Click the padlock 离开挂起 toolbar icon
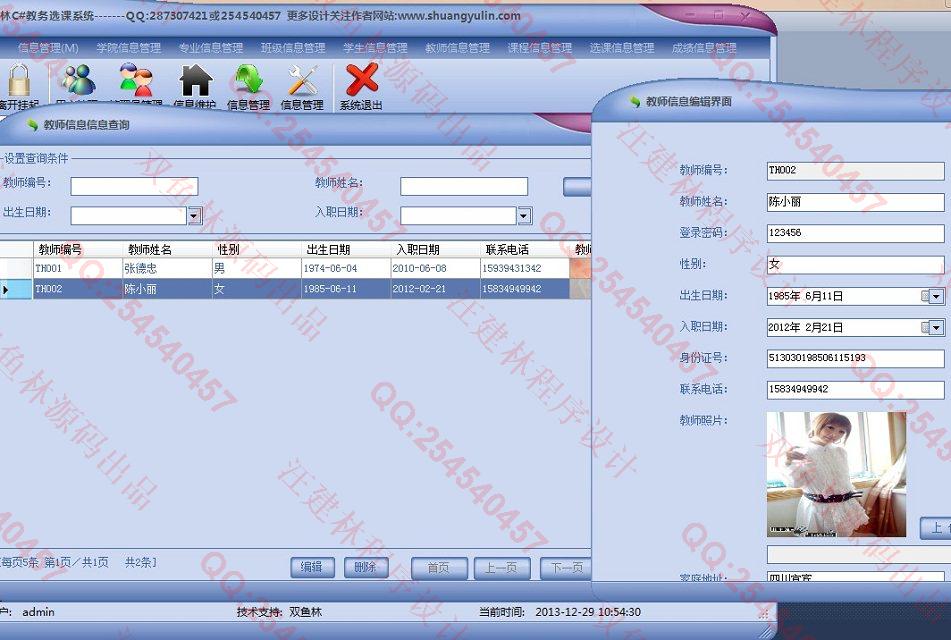The height and width of the screenshot is (640, 951). click(x=19, y=81)
